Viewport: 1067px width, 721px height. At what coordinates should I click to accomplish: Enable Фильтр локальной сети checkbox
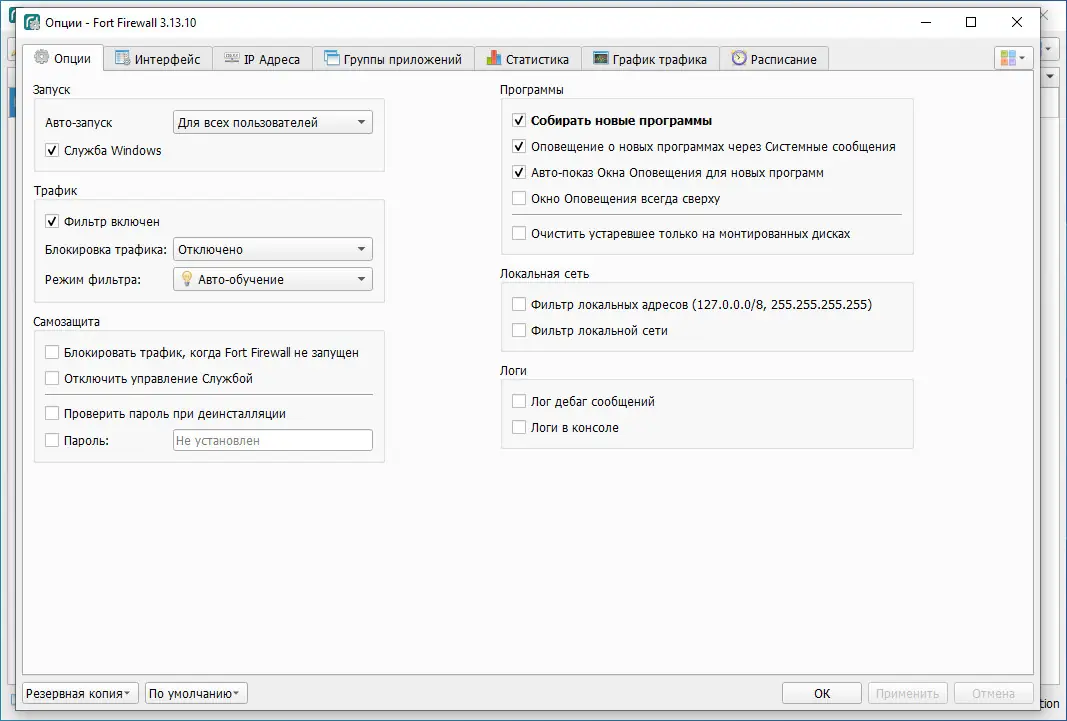[x=519, y=330]
